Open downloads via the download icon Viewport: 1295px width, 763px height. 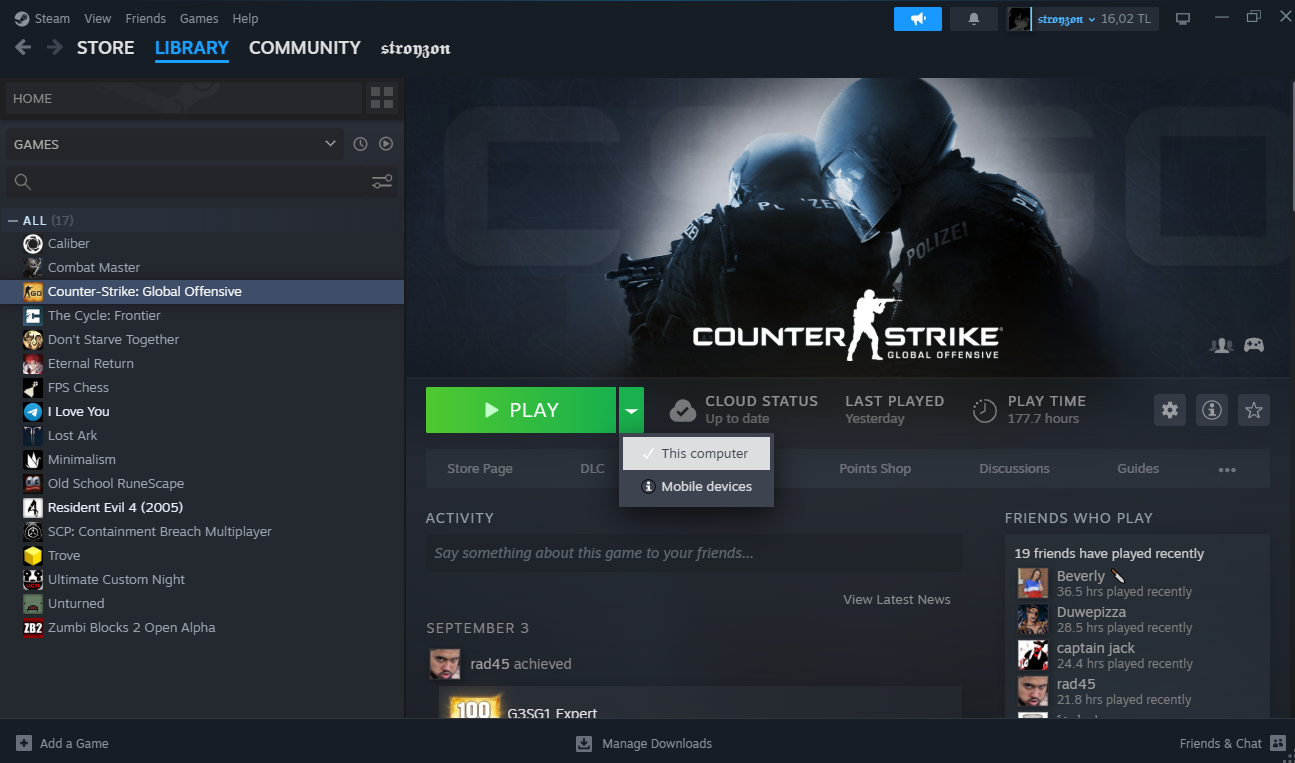coord(584,743)
